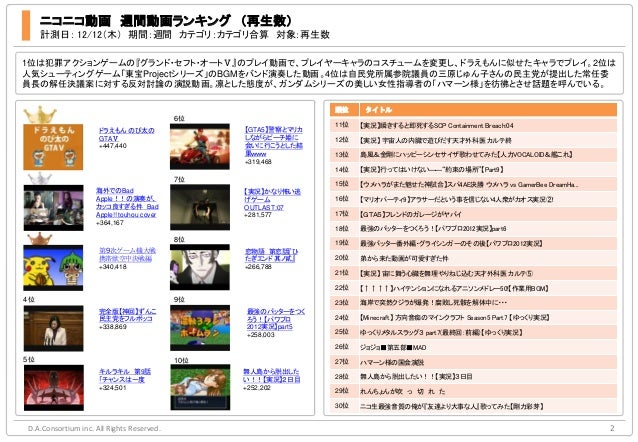Open the 最強のバッターをつくろう part5 link
Viewport: 638px width, 442px height.
pyautogui.click(x=275, y=319)
